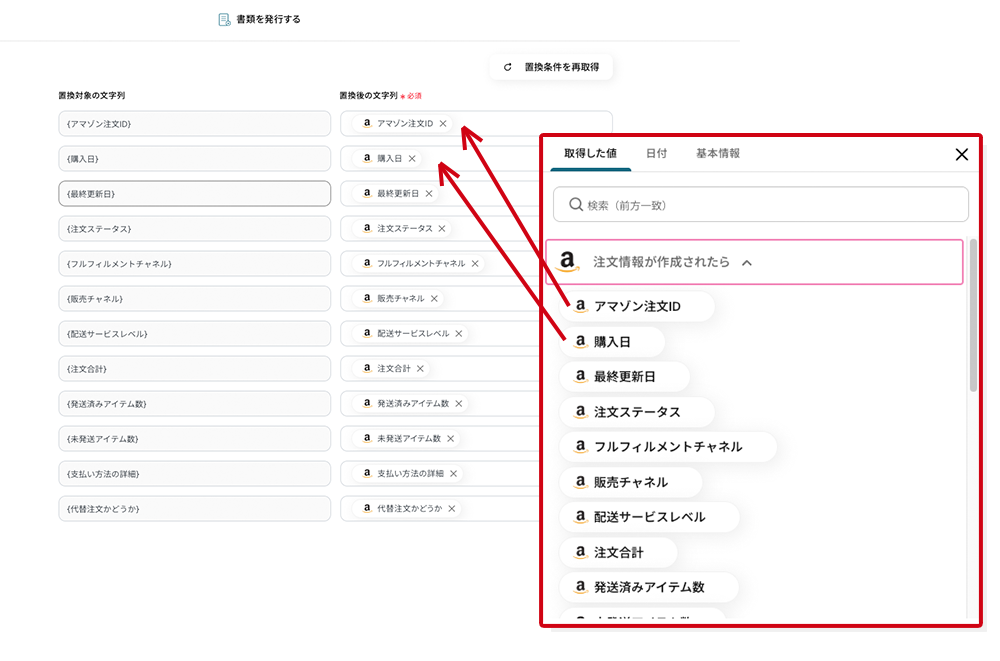The height and width of the screenshot is (661, 1000).
Task: Switch to the 日付 tab
Action: 656,154
